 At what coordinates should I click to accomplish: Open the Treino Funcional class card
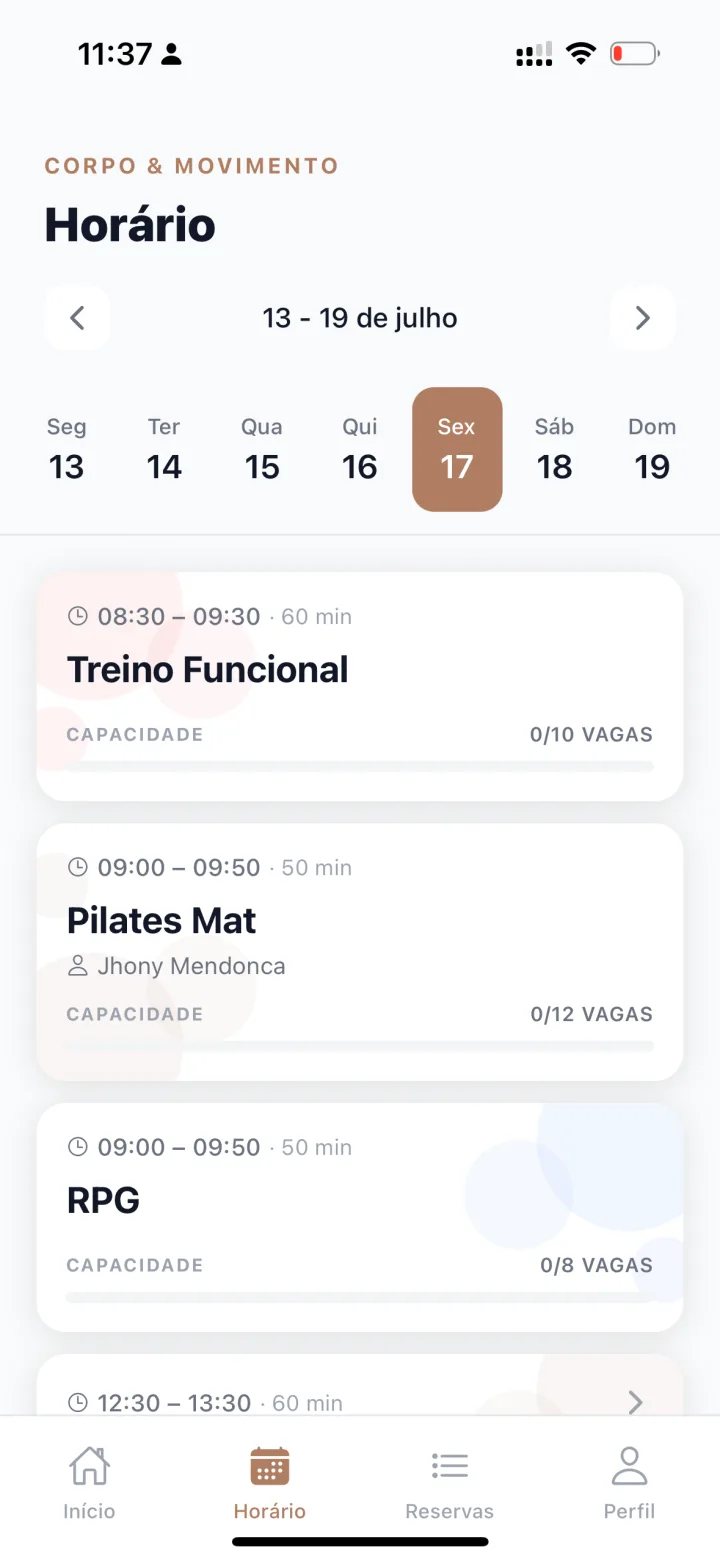pos(360,686)
